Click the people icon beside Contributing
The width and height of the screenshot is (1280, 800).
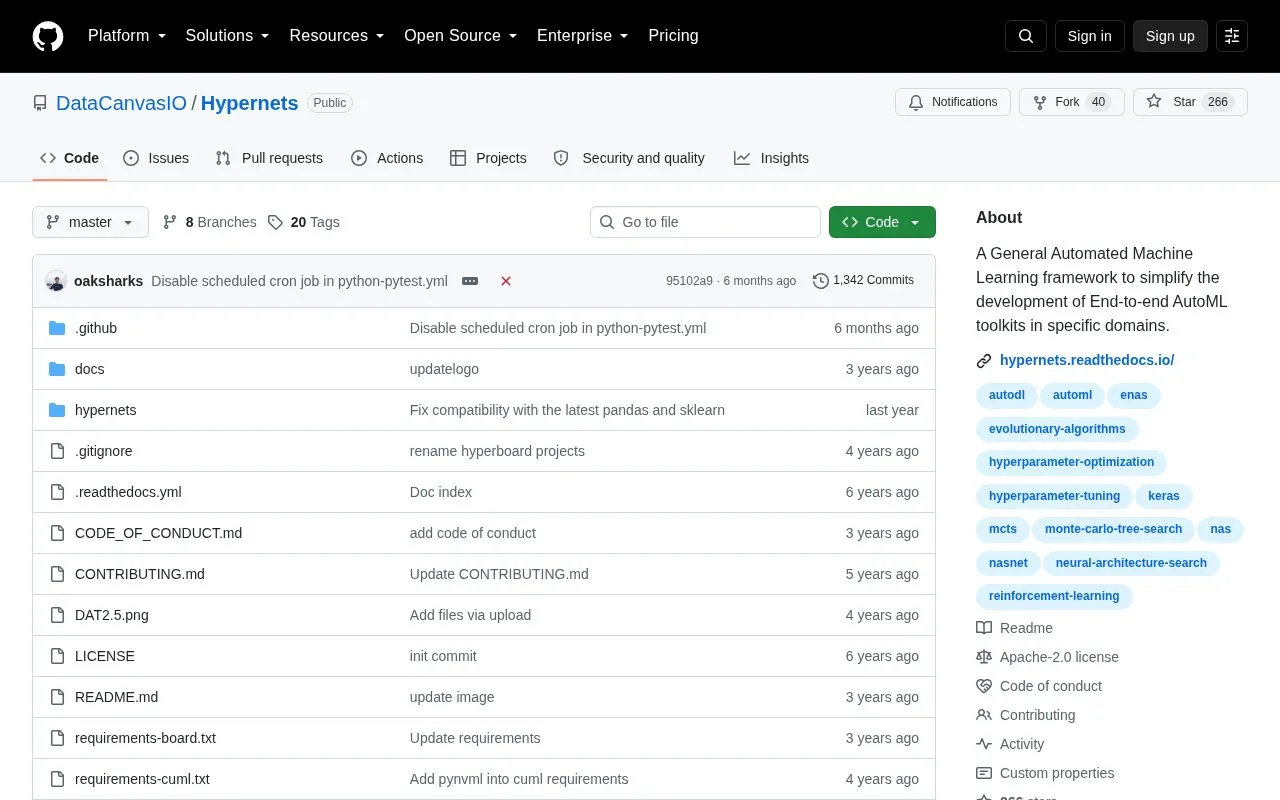point(984,715)
